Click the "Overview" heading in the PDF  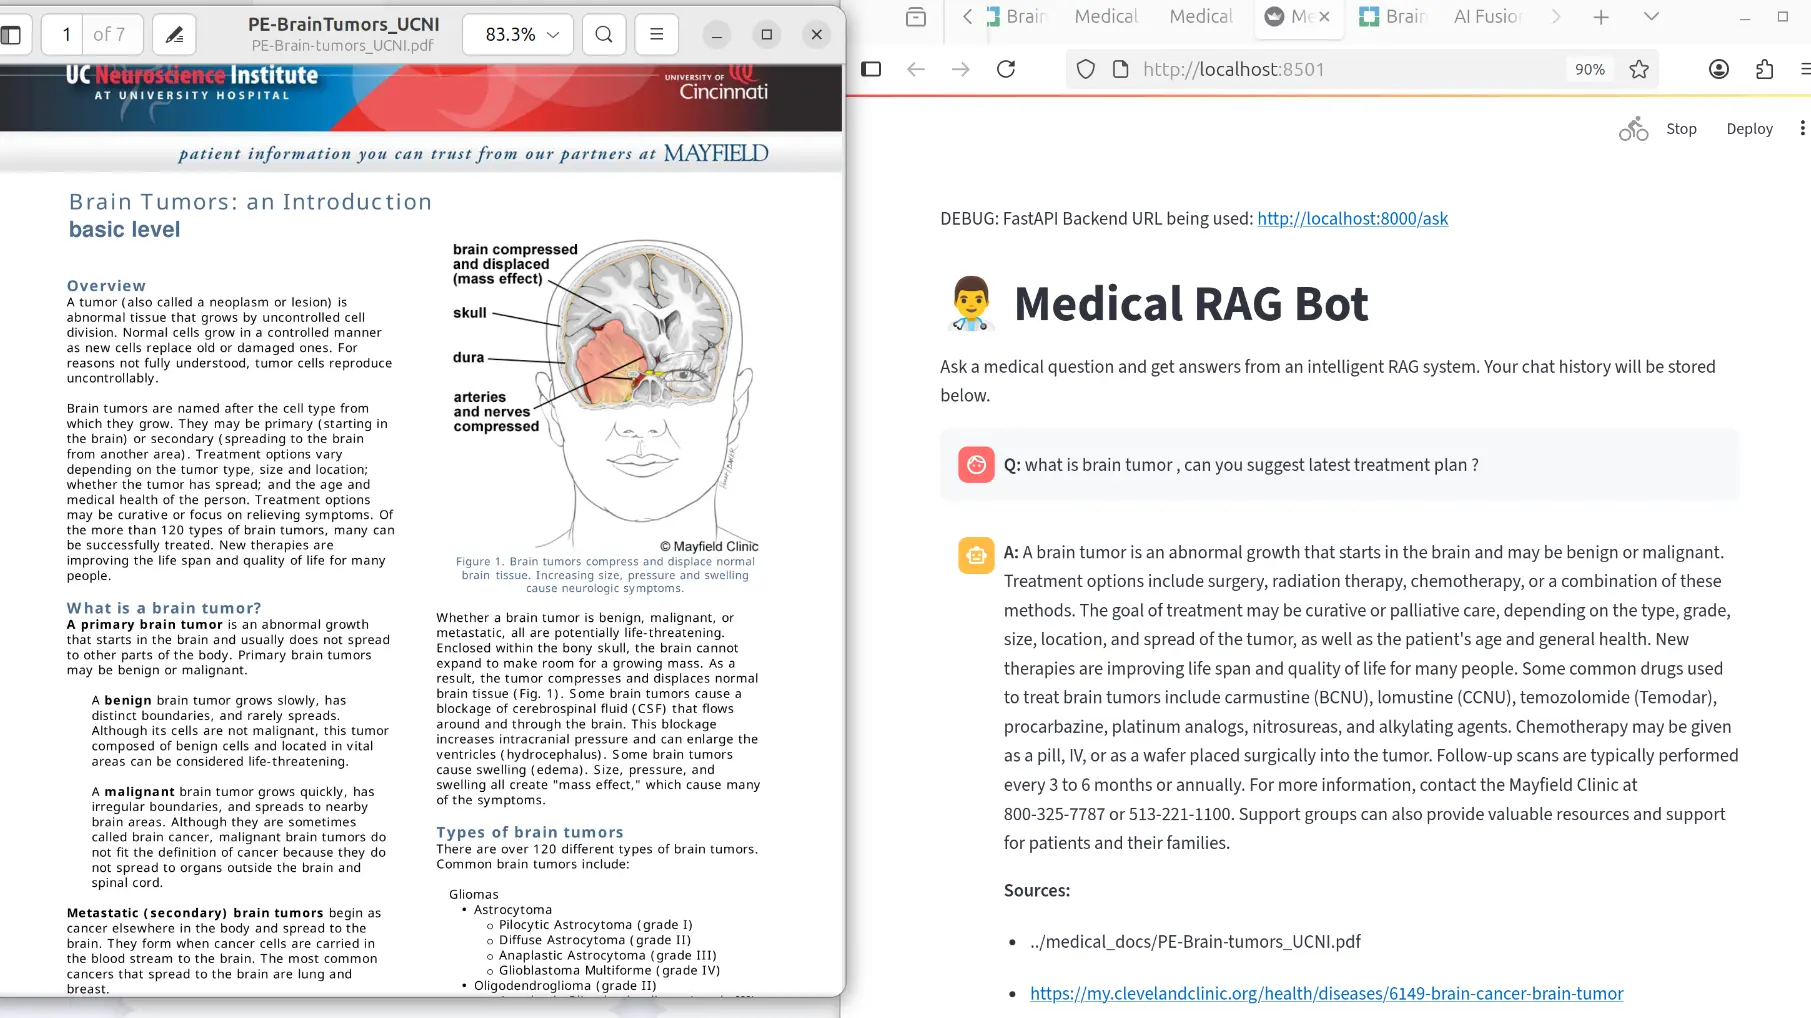(106, 286)
